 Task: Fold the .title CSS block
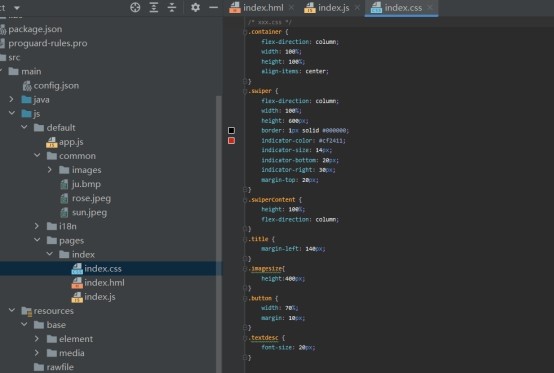(245, 239)
